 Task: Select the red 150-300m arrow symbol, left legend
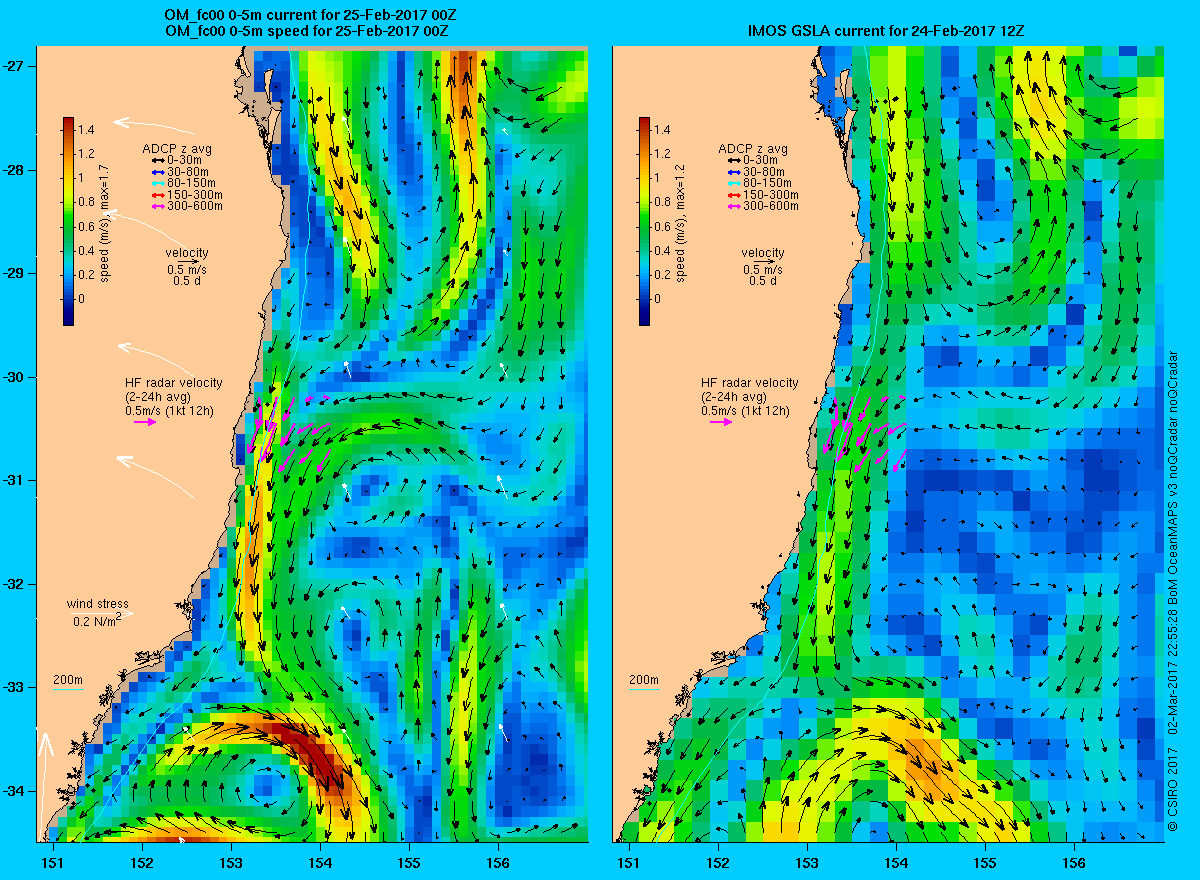click(x=156, y=194)
